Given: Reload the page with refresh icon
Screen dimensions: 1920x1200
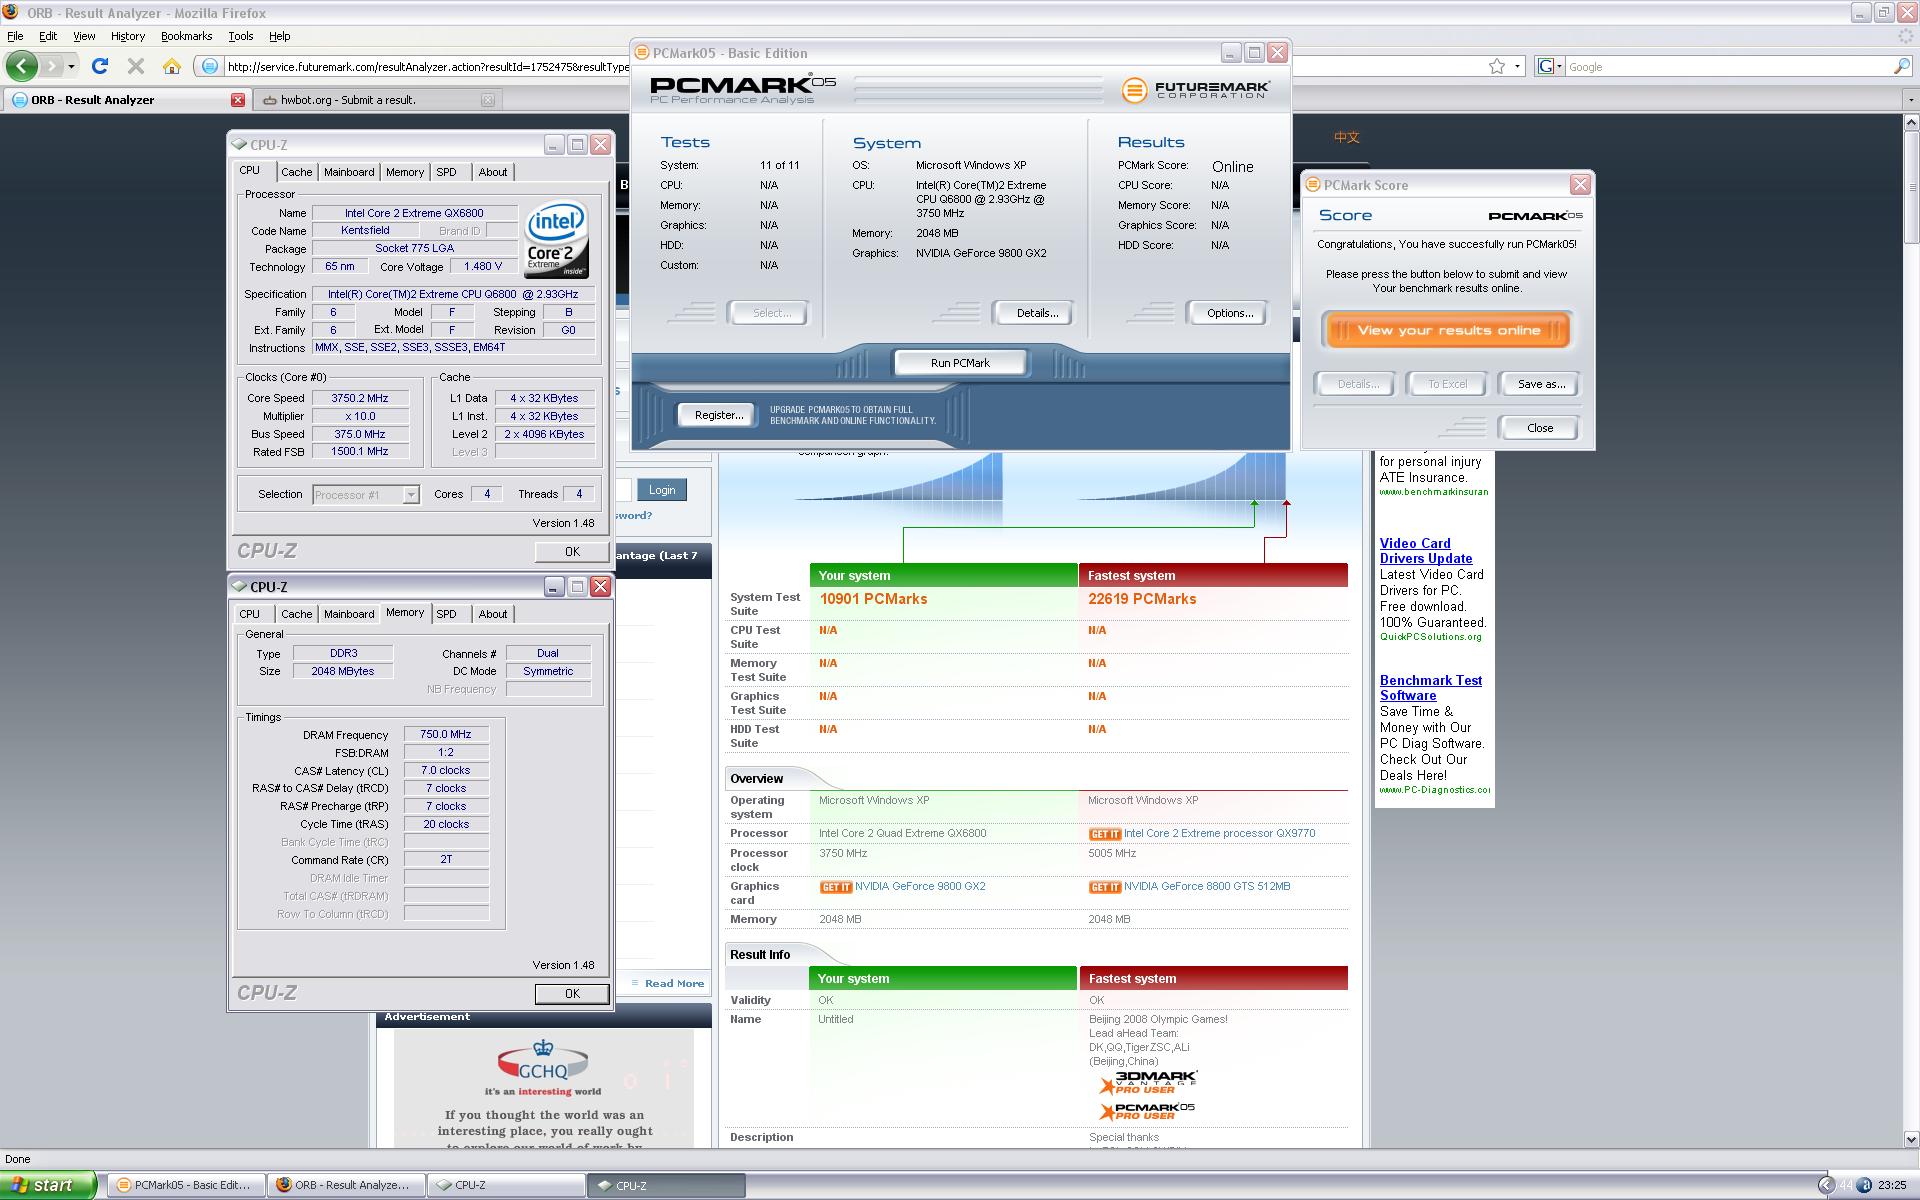Looking at the screenshot, I should click(x=100, y=66).
